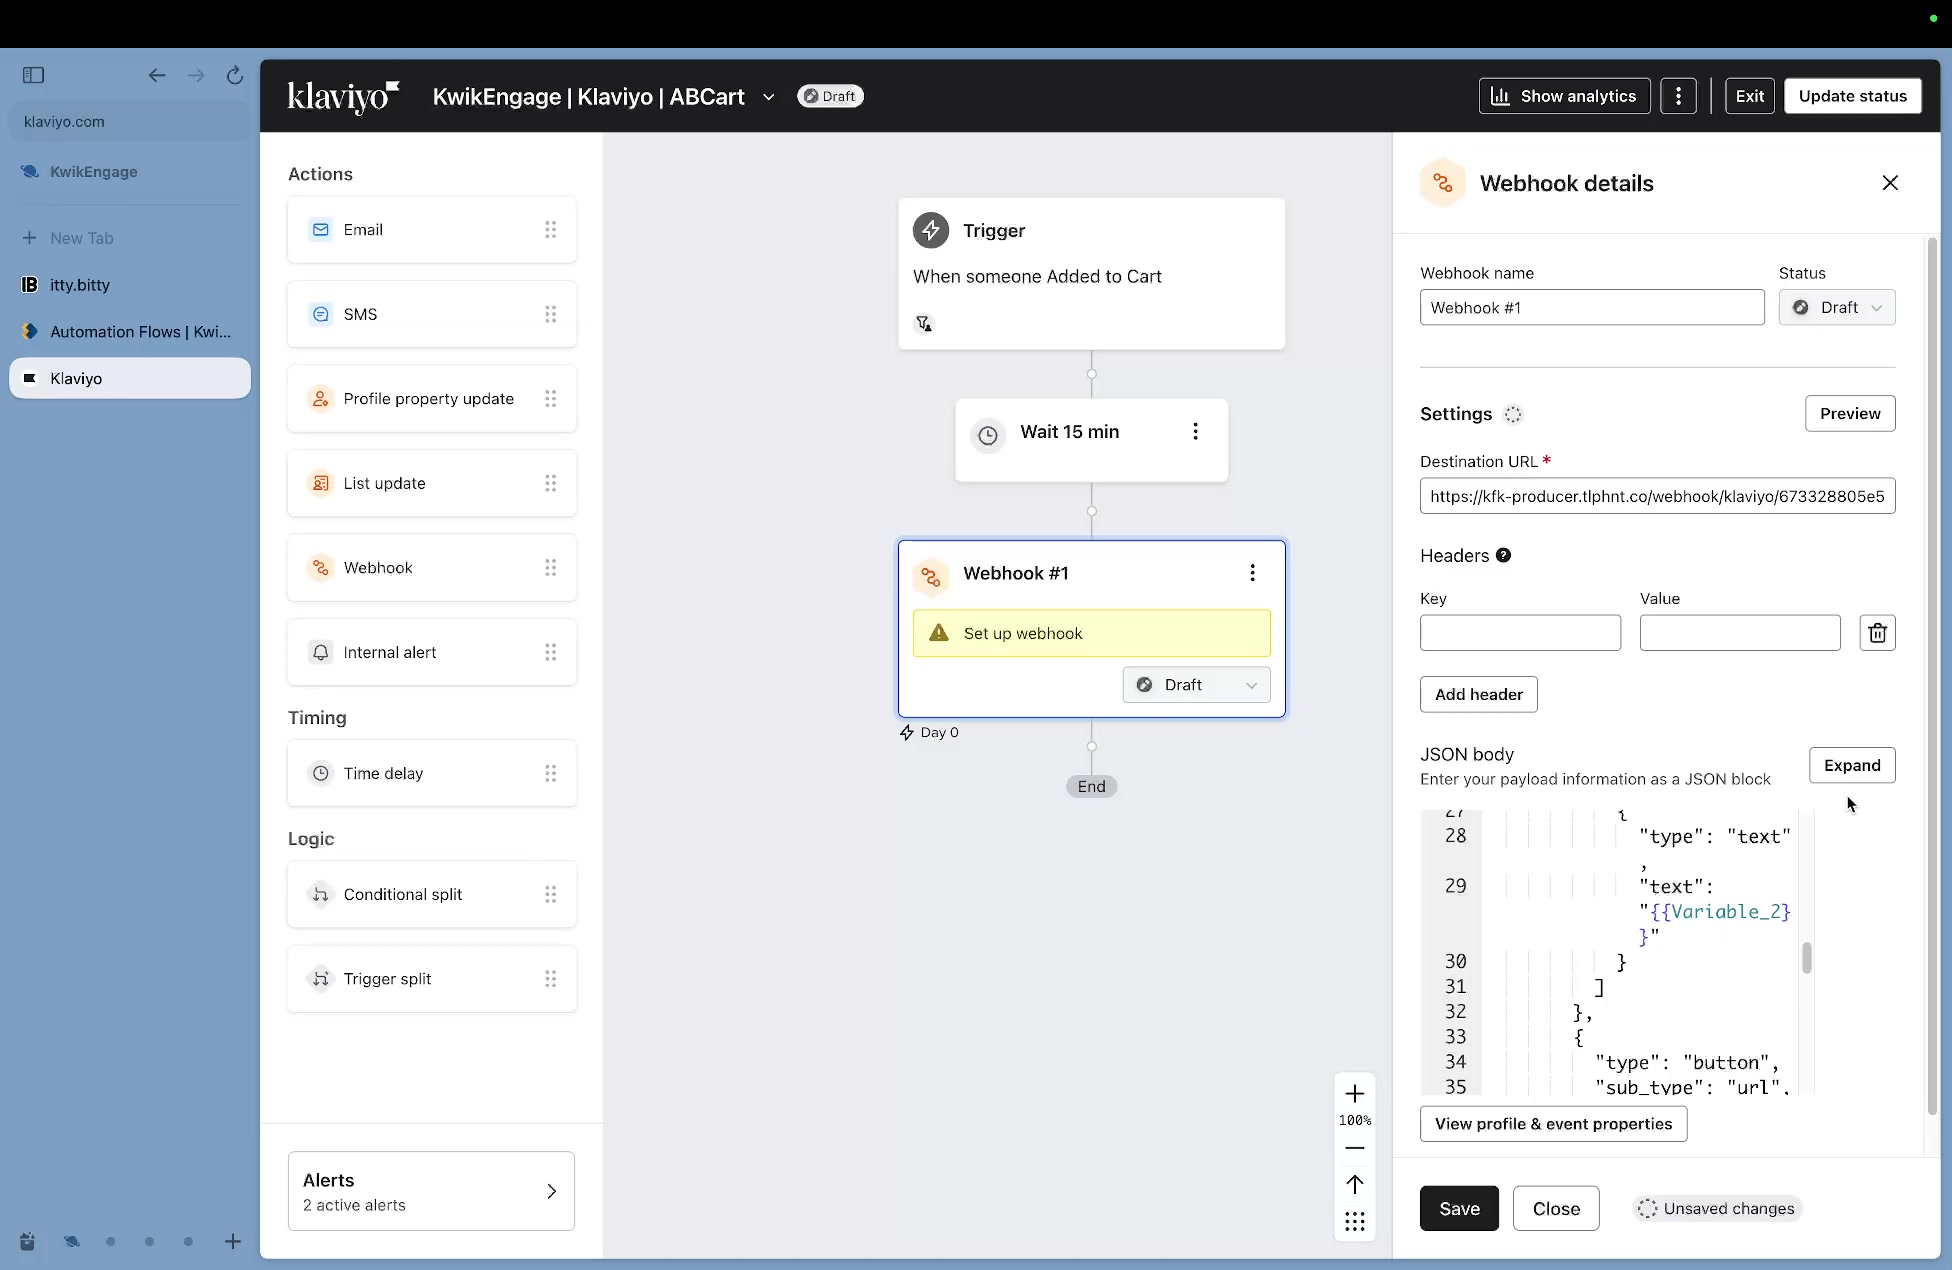
Task: Open webhook Preview
Action: coord(1850,414)
